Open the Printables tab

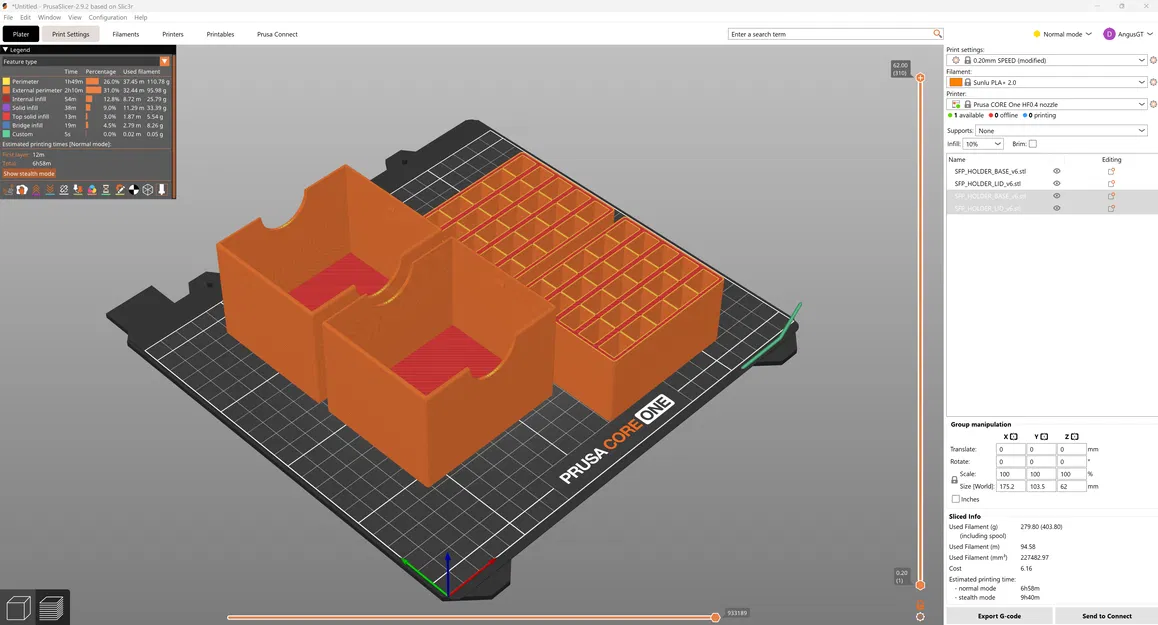click(220, 34)
